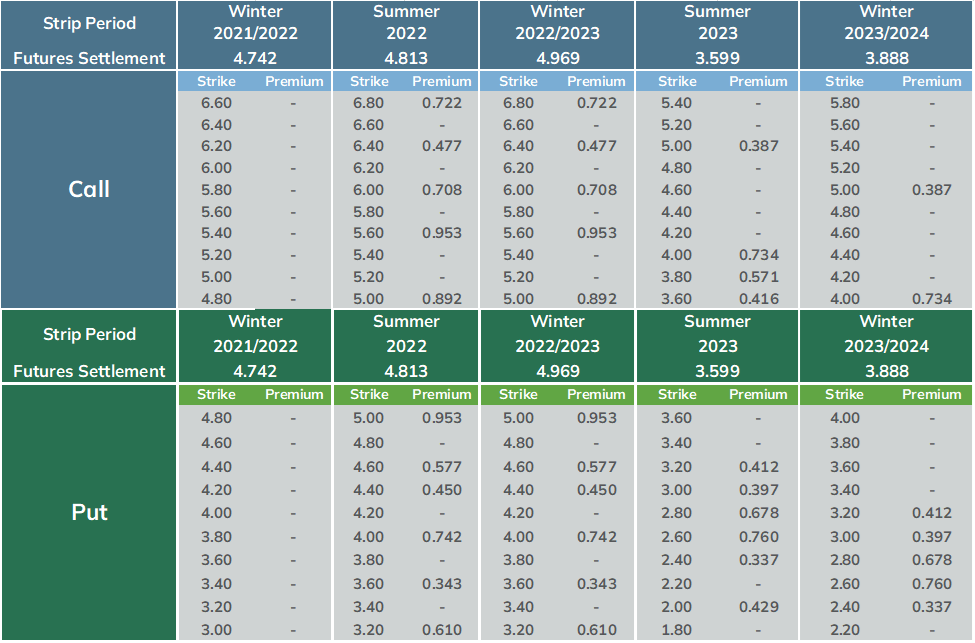Click Premium header under call Winter 2023/2024
Screen dimensions: 975x643
(x=931, y=81)
